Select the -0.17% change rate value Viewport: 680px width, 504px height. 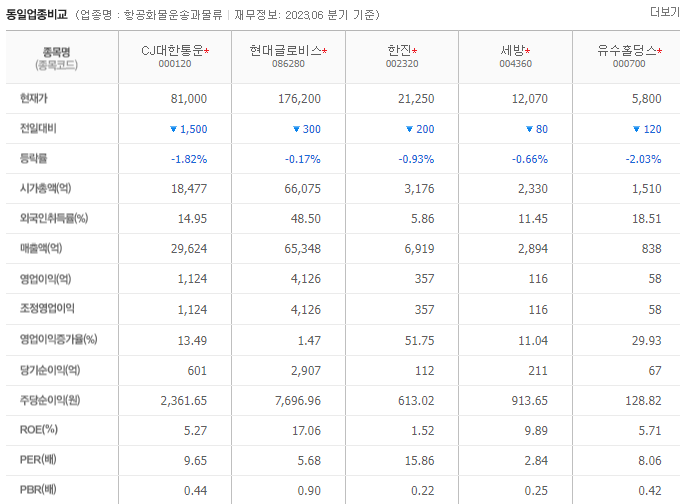pos(302,159)
